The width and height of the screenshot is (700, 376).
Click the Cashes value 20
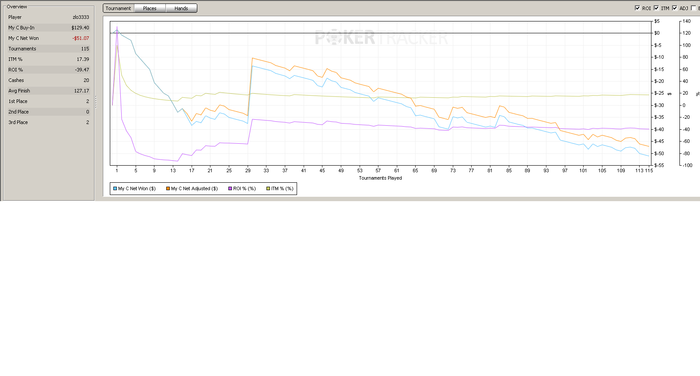tap(86, 80)
